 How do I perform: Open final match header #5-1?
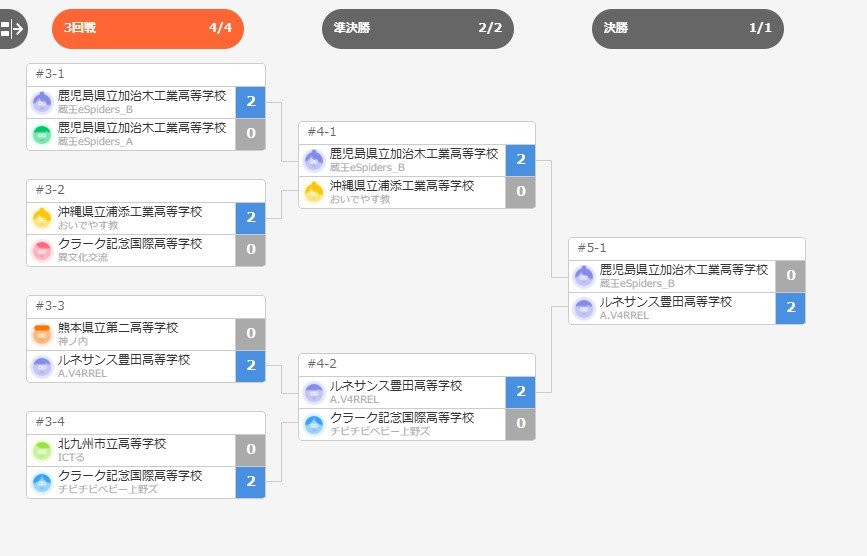click(687, 249)
